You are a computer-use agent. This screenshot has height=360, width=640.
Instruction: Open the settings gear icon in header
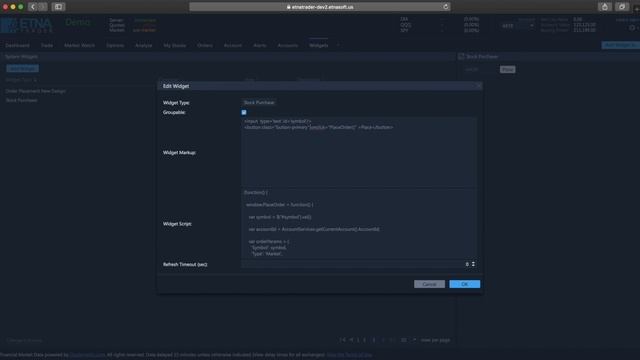coord(632,28)
